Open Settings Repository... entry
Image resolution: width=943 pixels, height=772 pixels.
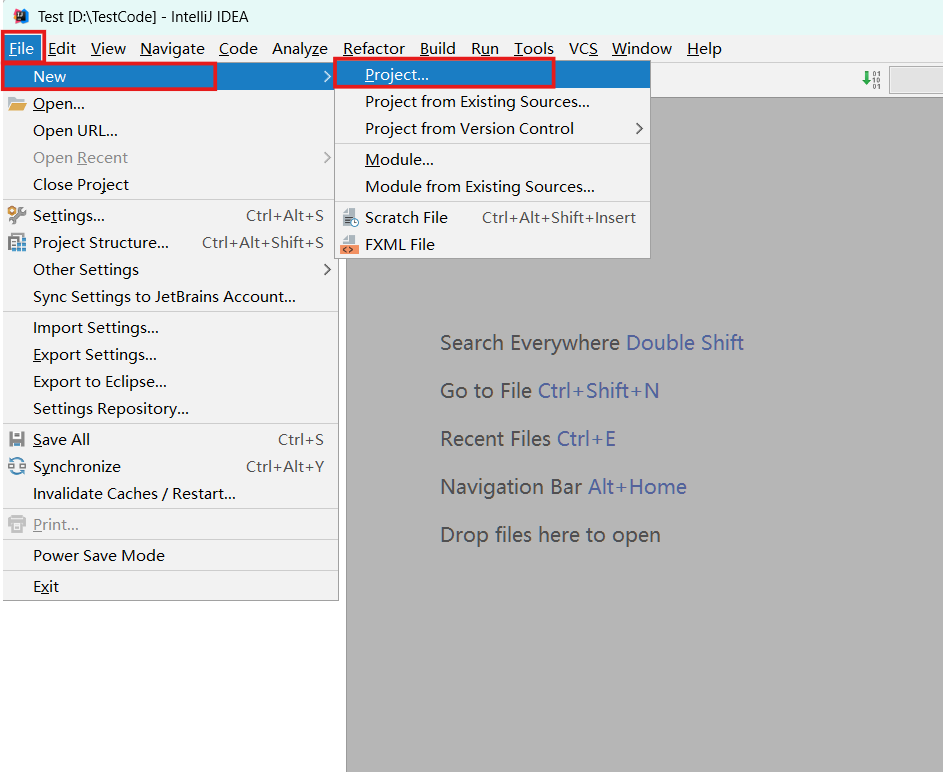[170, 409]
